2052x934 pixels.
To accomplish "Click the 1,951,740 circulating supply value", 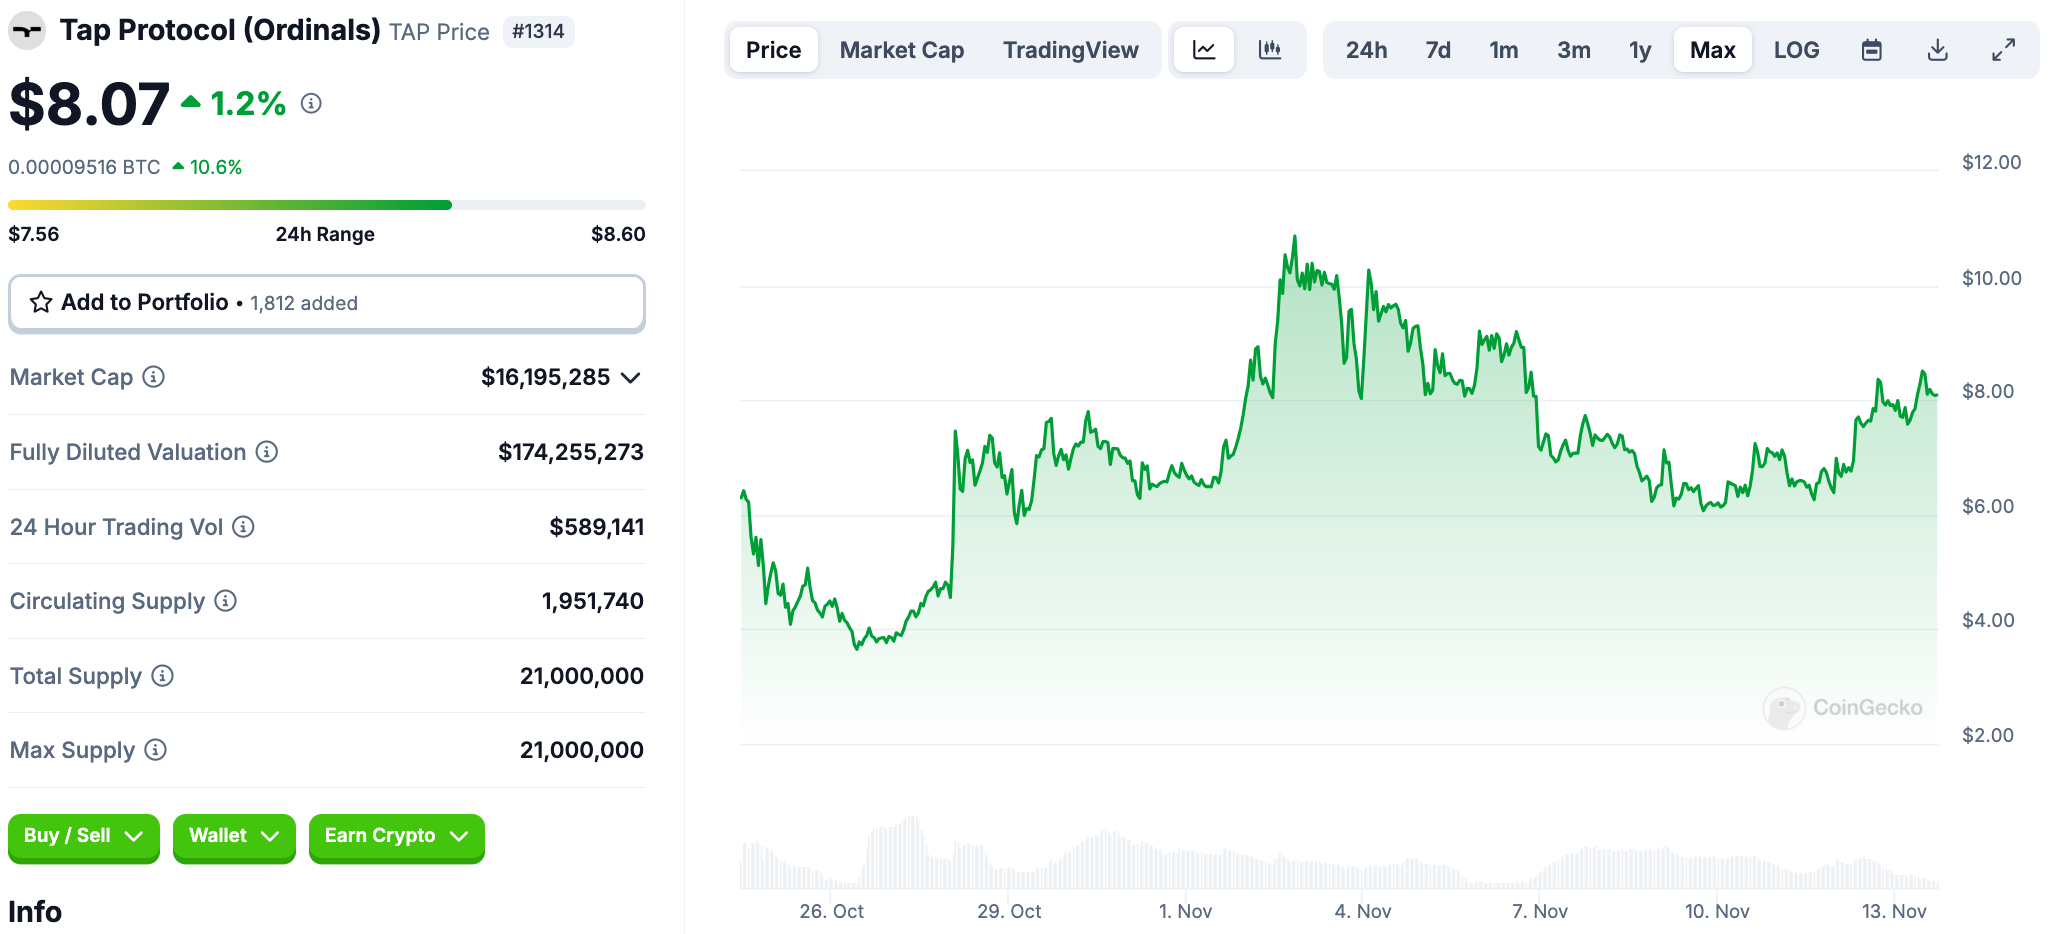I will 593,601.
